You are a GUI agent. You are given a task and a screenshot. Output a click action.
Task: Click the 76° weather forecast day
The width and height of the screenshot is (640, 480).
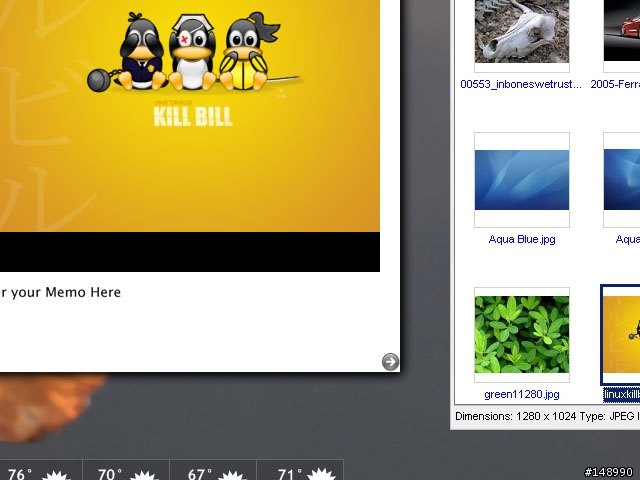tap(39, 470)
